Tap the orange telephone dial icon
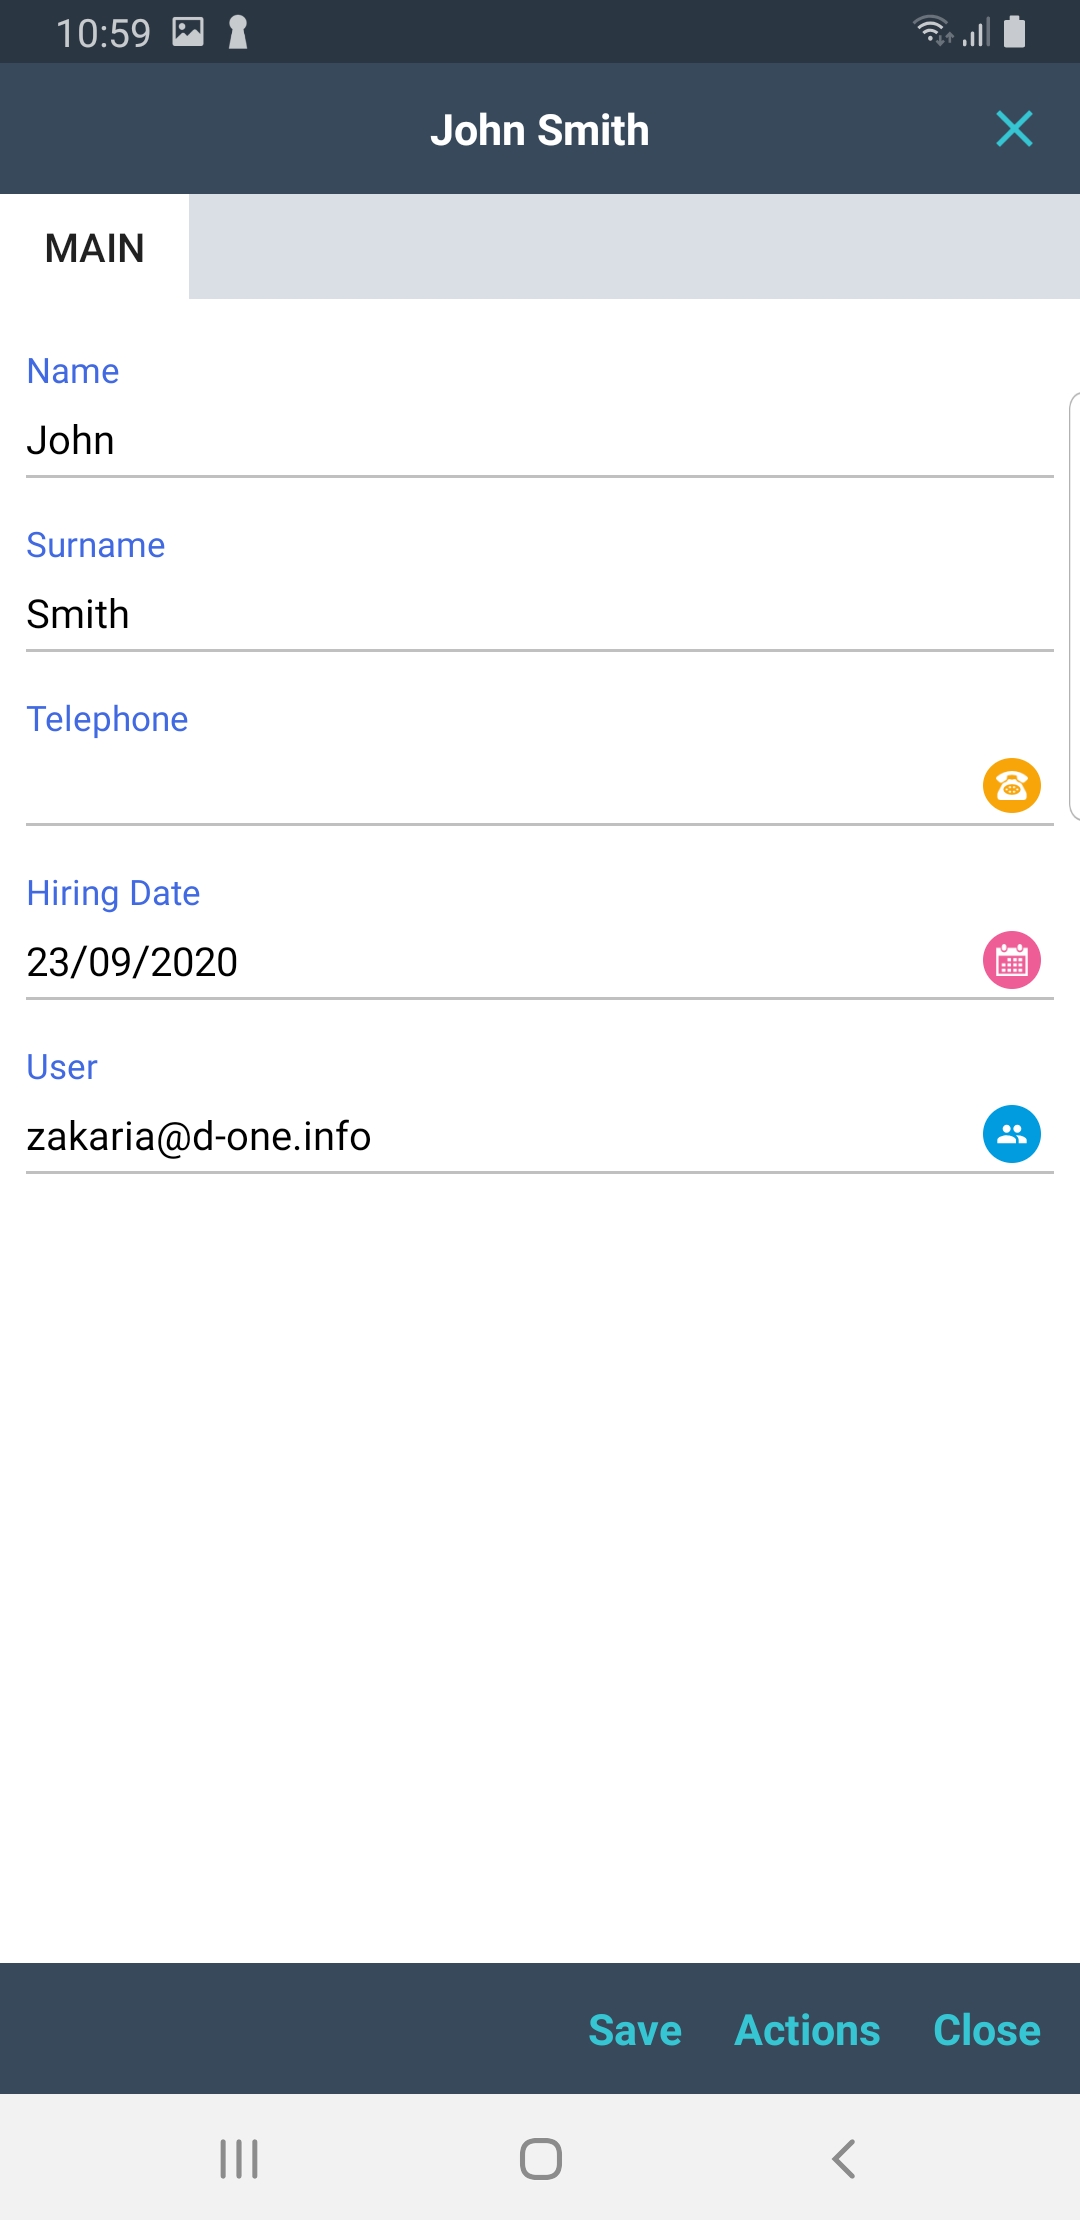 [1011, 785]
